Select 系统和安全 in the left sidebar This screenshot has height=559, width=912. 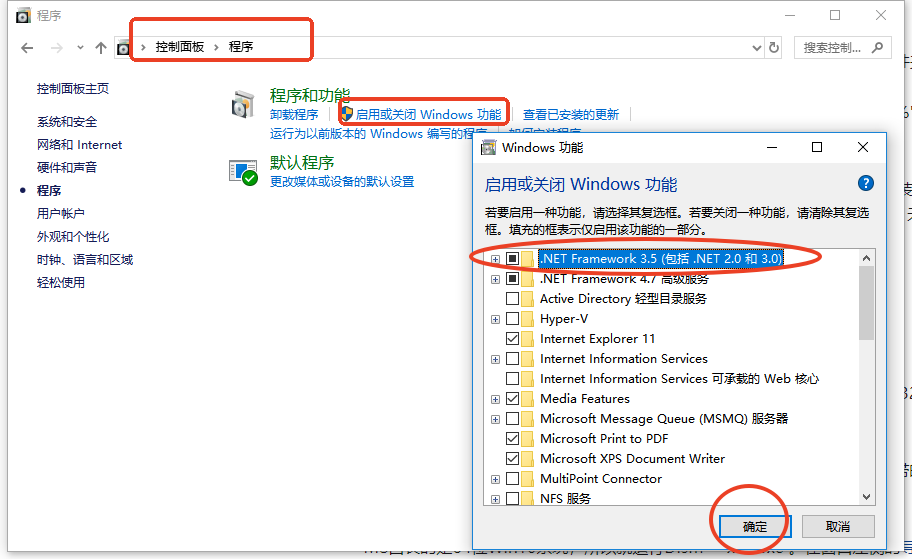[x=67, y=122]
